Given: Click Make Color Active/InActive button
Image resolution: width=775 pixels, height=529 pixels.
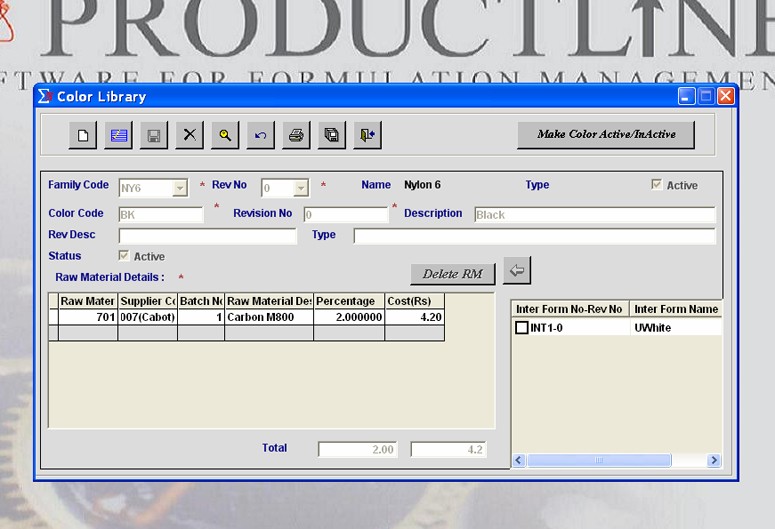Looking at the screenshot, I should tap(606, 135).
